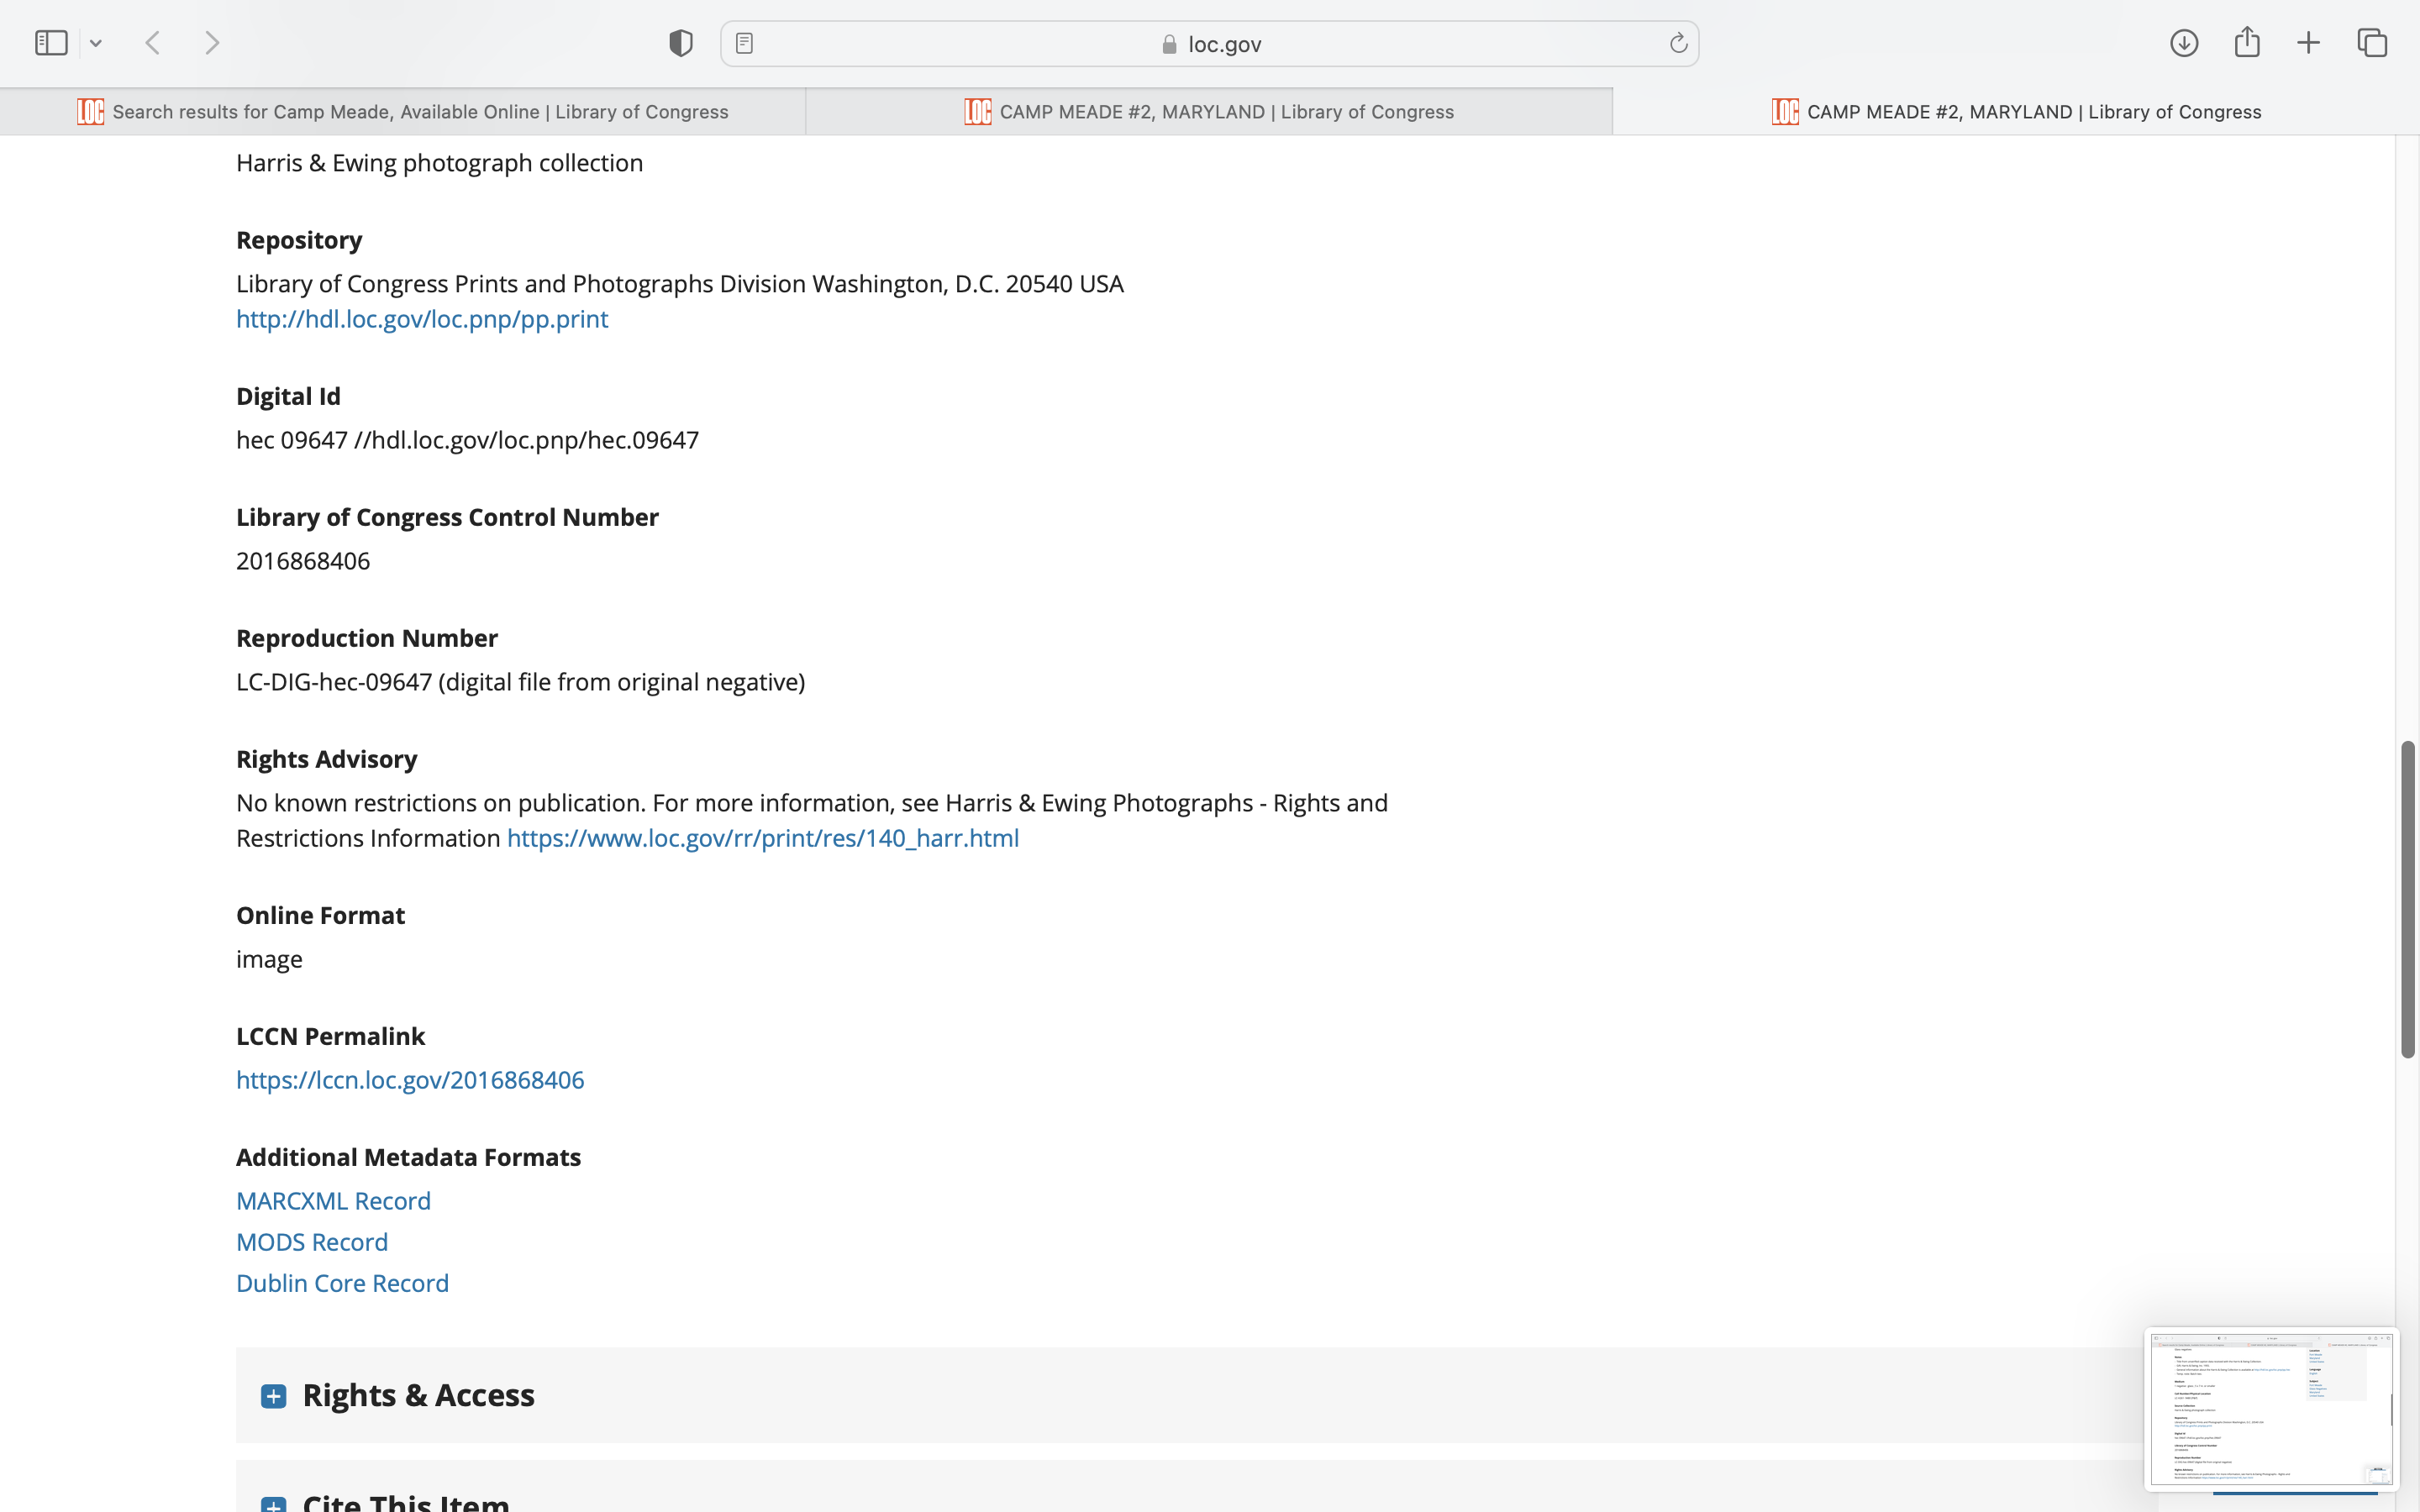This screenshot has width=2420, height=1512.
Task: Open the Share sheet icon
Action: pyautogui.click(x=2247, y=43)
